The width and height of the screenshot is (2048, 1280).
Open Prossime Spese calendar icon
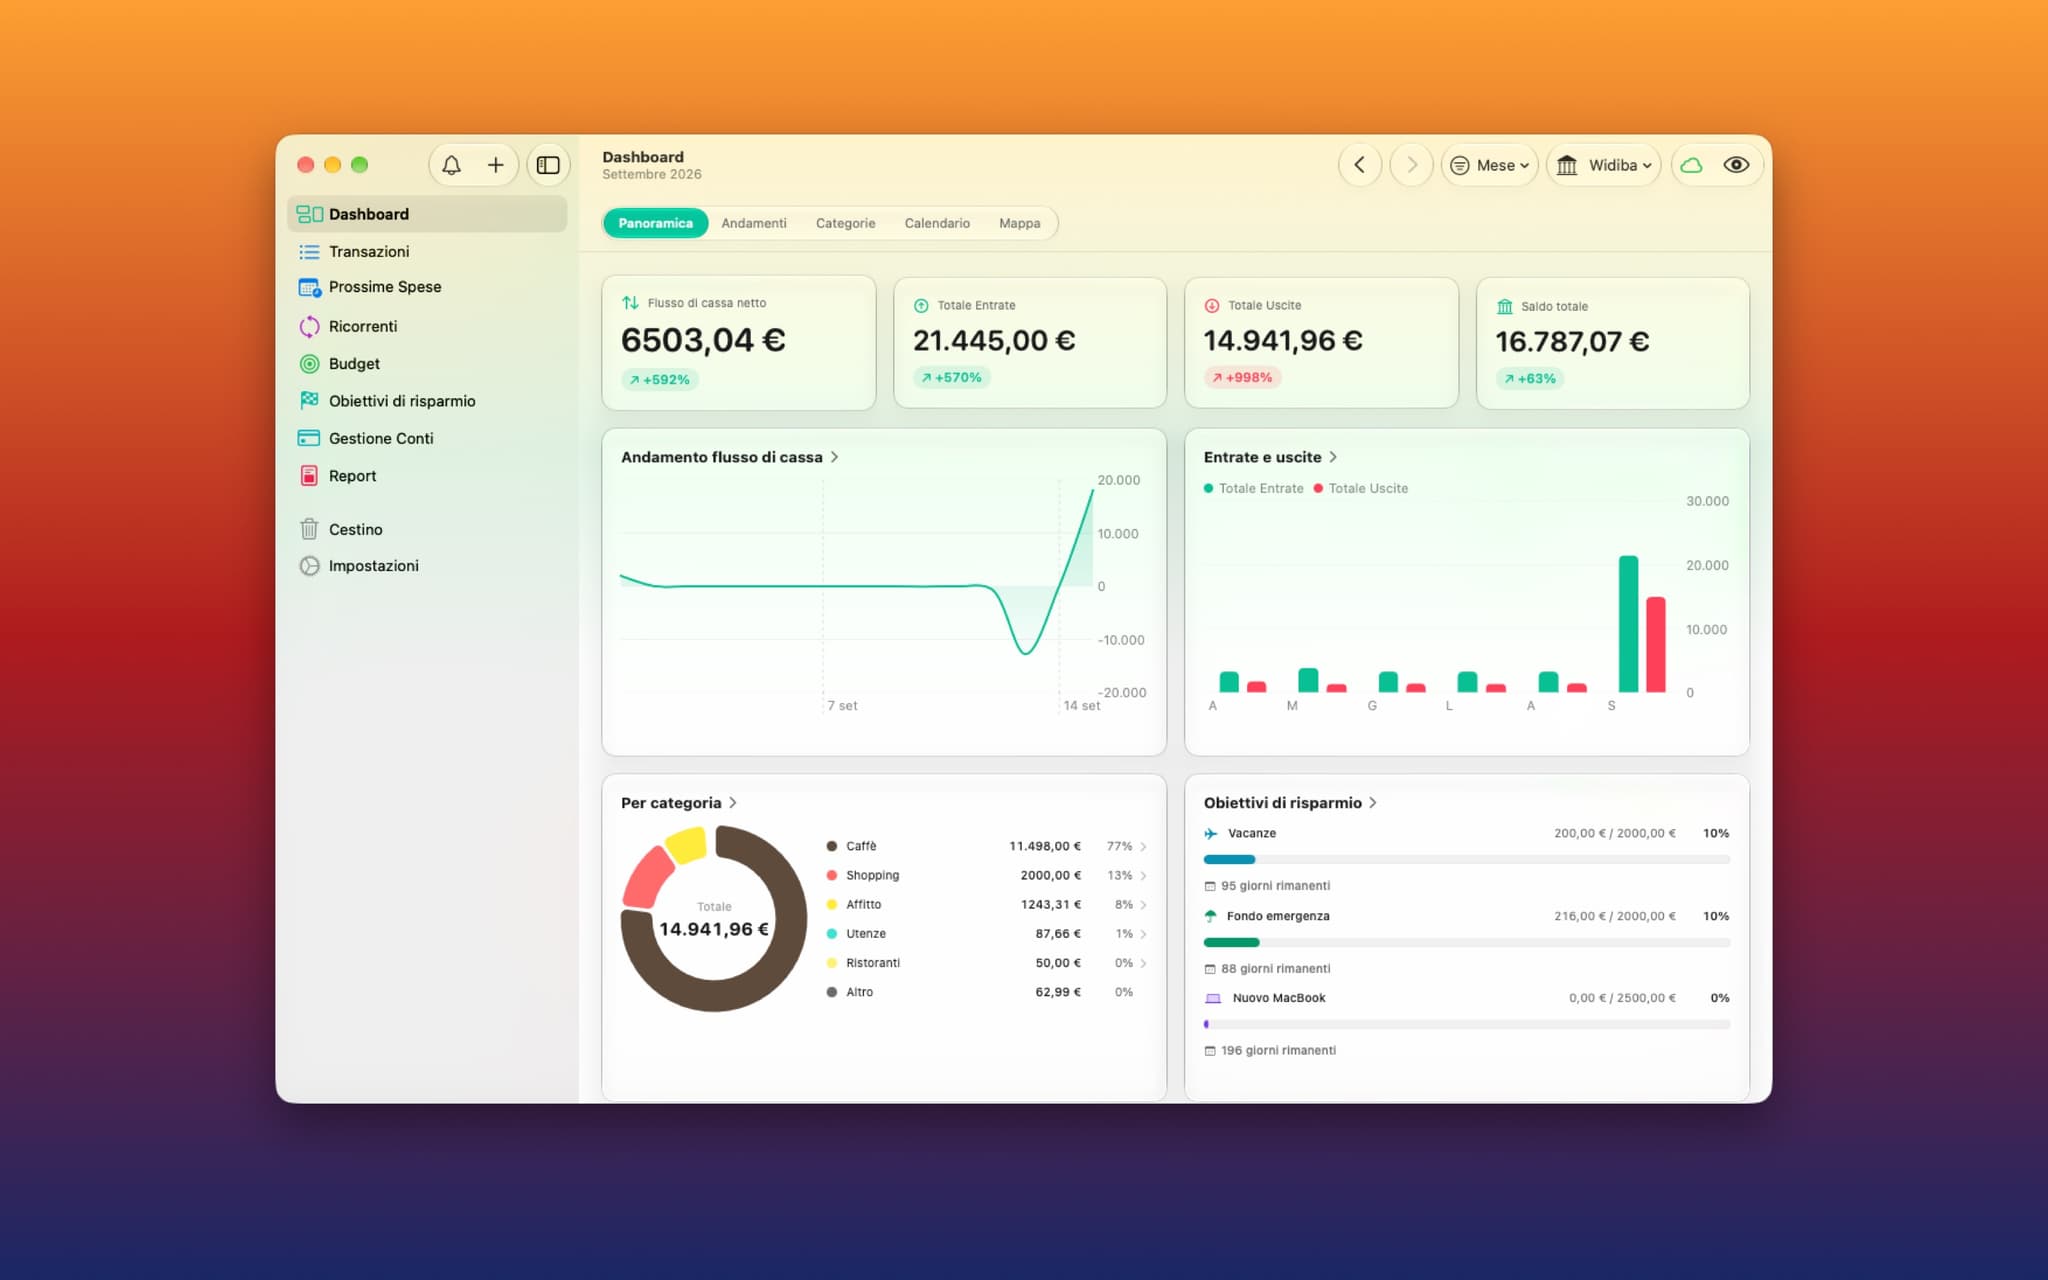(x=309, y=288)
